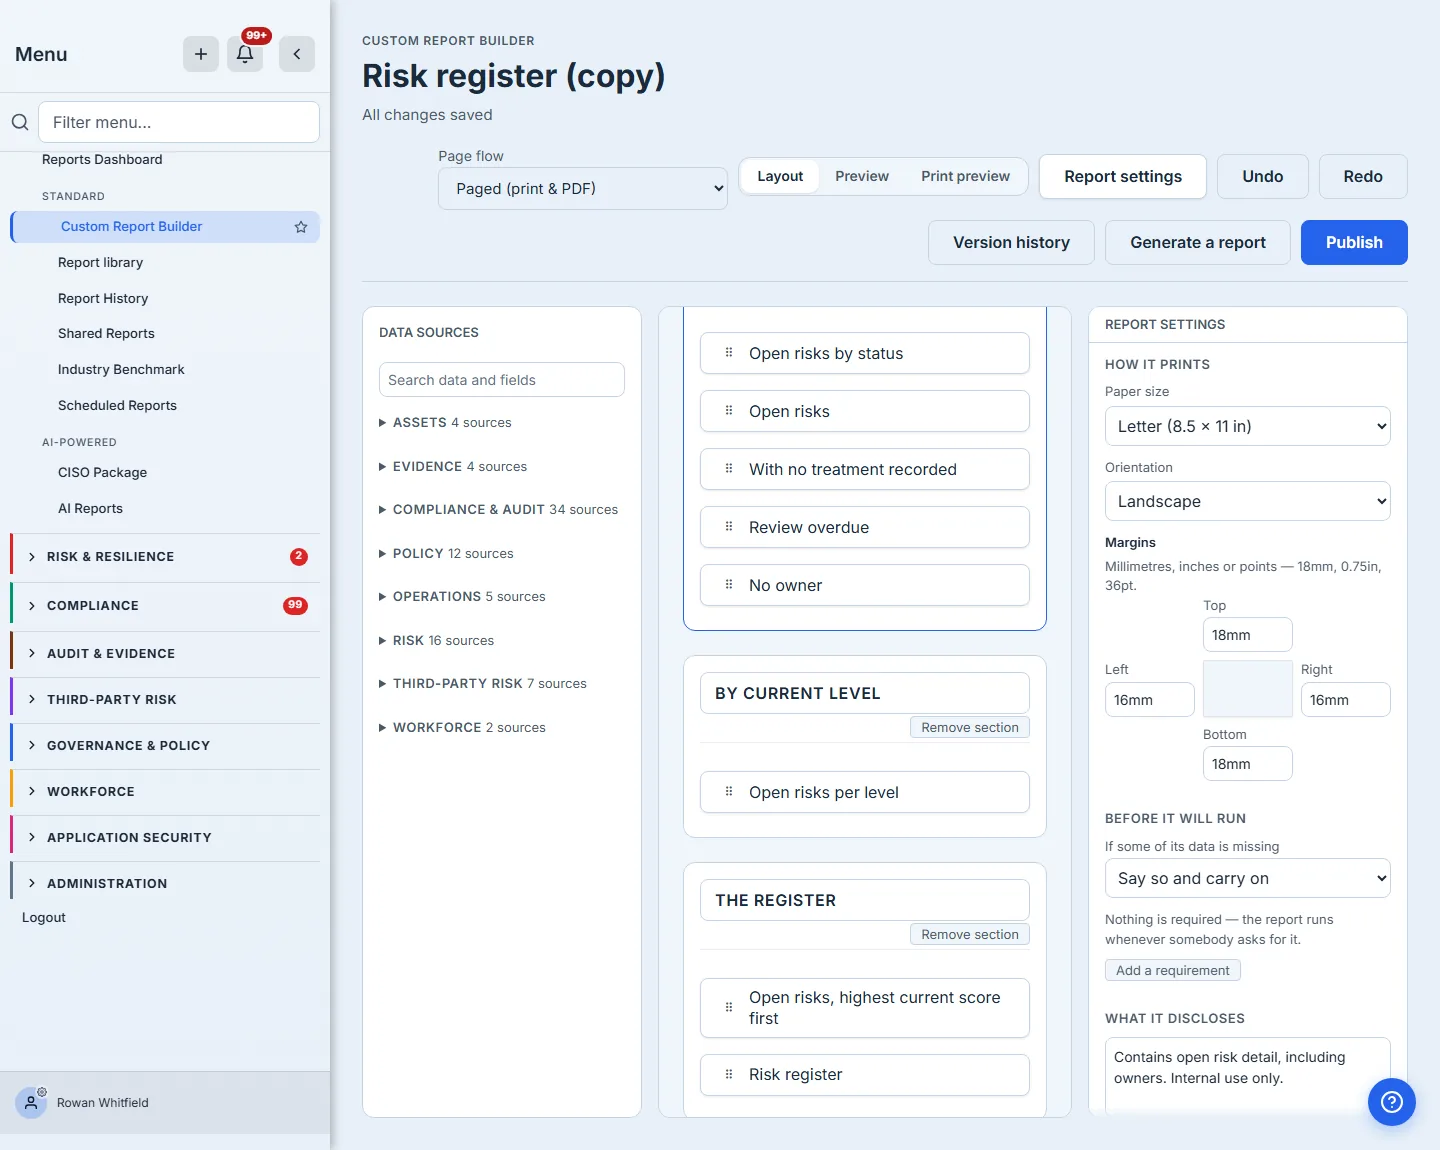Screen dimensions: 1440x1150
Task: Click the Undo button
Action: click(x=1263, y=176)
